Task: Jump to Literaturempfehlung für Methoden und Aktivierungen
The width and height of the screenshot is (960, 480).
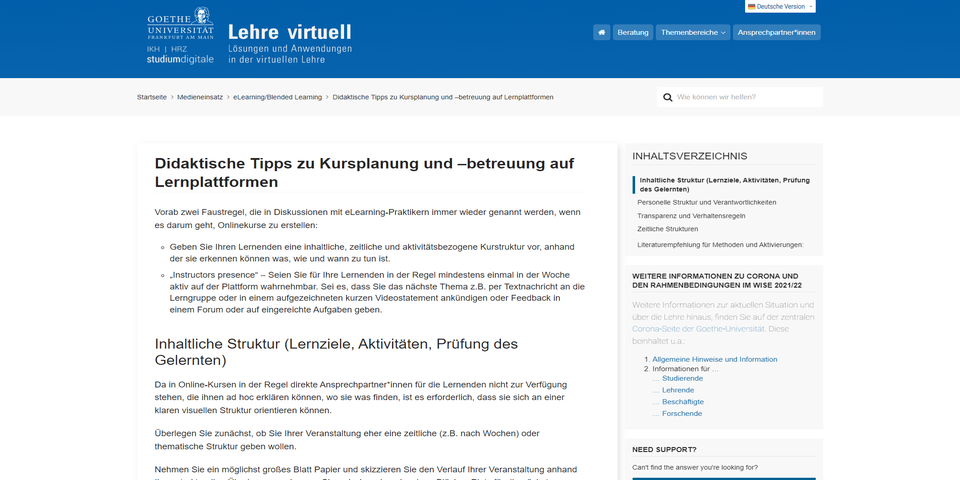Action: (720, 244)
